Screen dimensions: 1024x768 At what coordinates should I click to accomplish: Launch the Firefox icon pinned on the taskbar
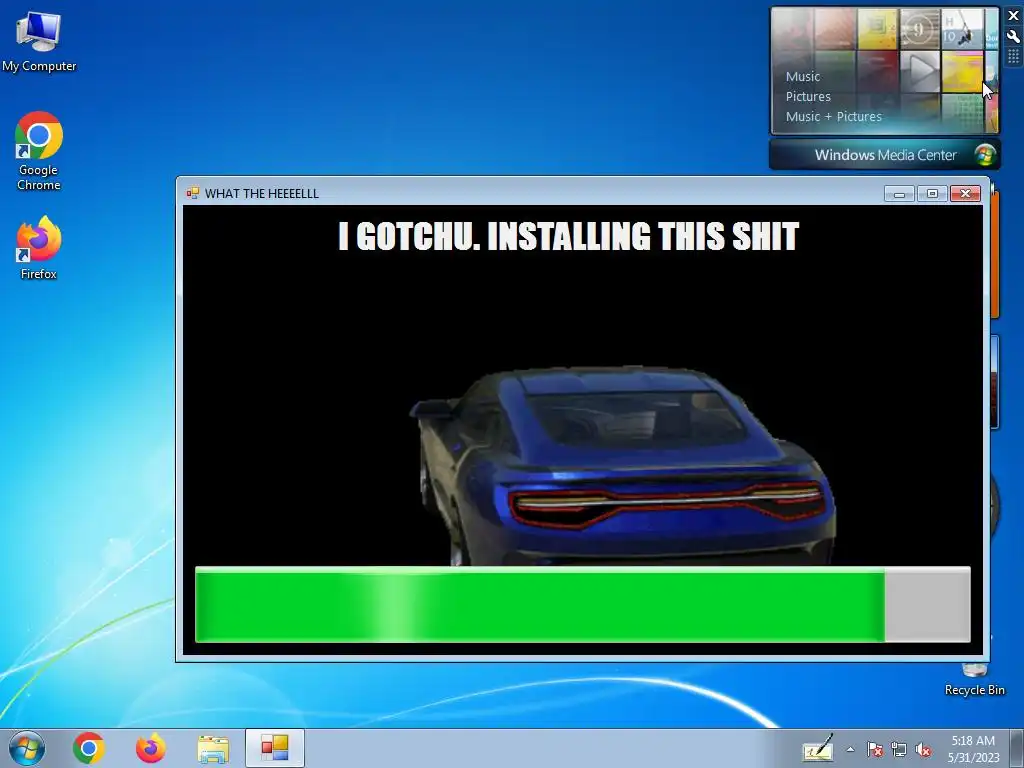pyautogui.click(x=150, y=748)
